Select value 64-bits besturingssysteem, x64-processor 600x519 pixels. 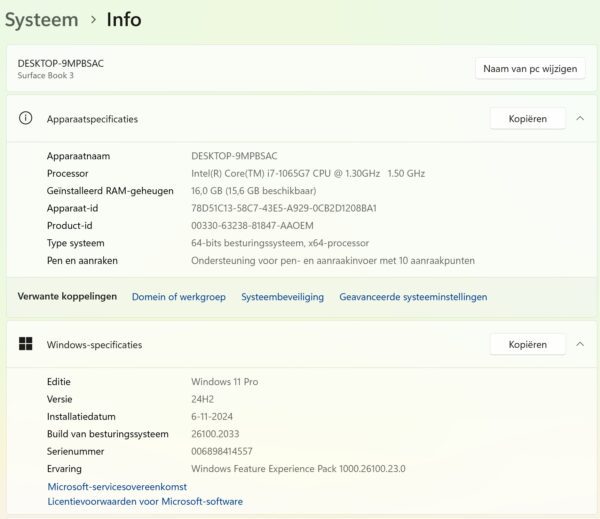pos(280,243)
